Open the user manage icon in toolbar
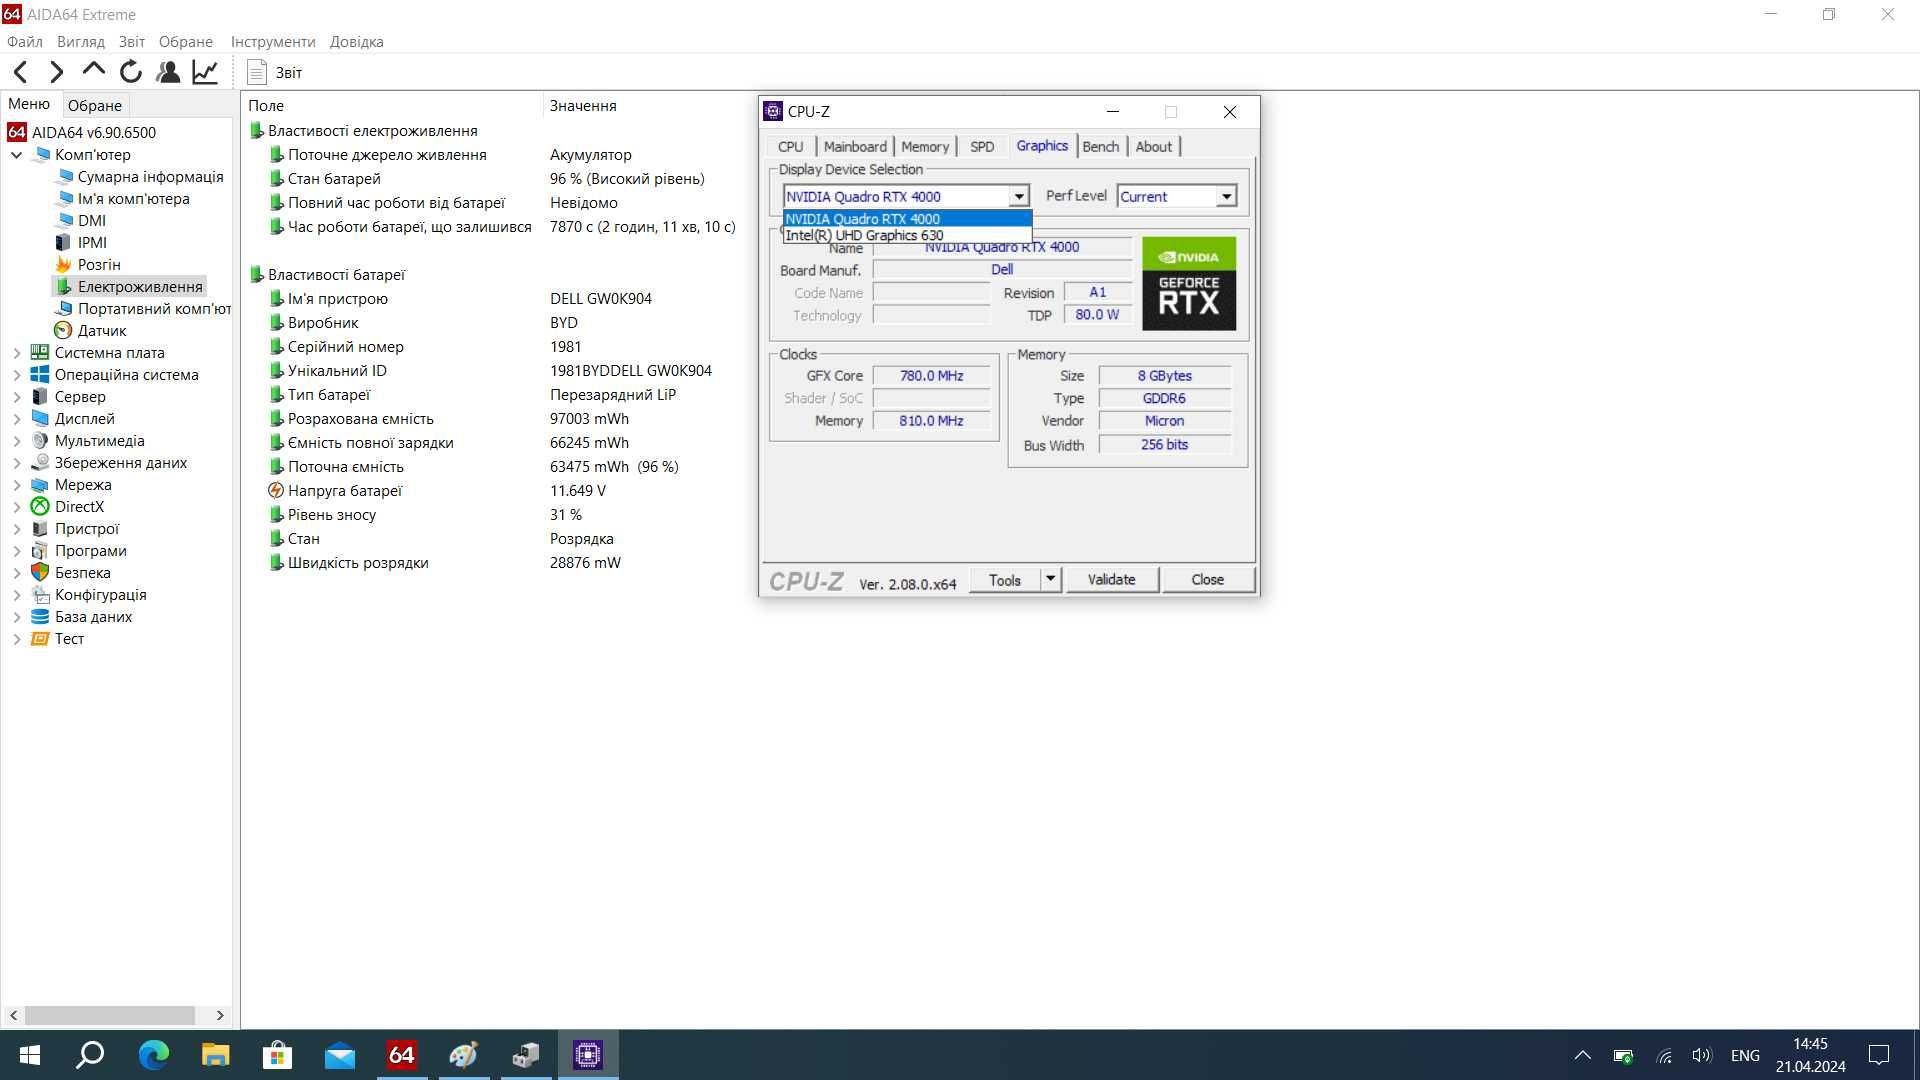The width and height of the screenshot is (1920, 1080). [168, 72]
